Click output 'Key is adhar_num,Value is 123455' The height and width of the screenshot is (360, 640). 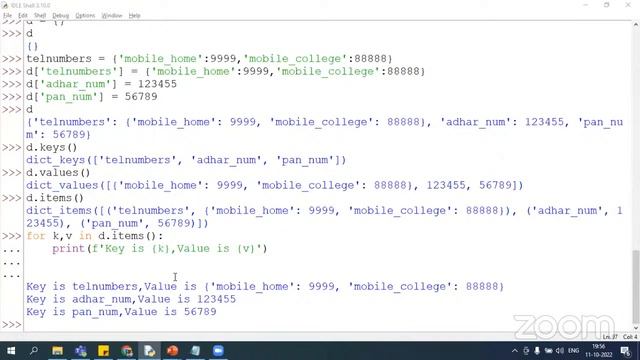[x=131, y=299]
